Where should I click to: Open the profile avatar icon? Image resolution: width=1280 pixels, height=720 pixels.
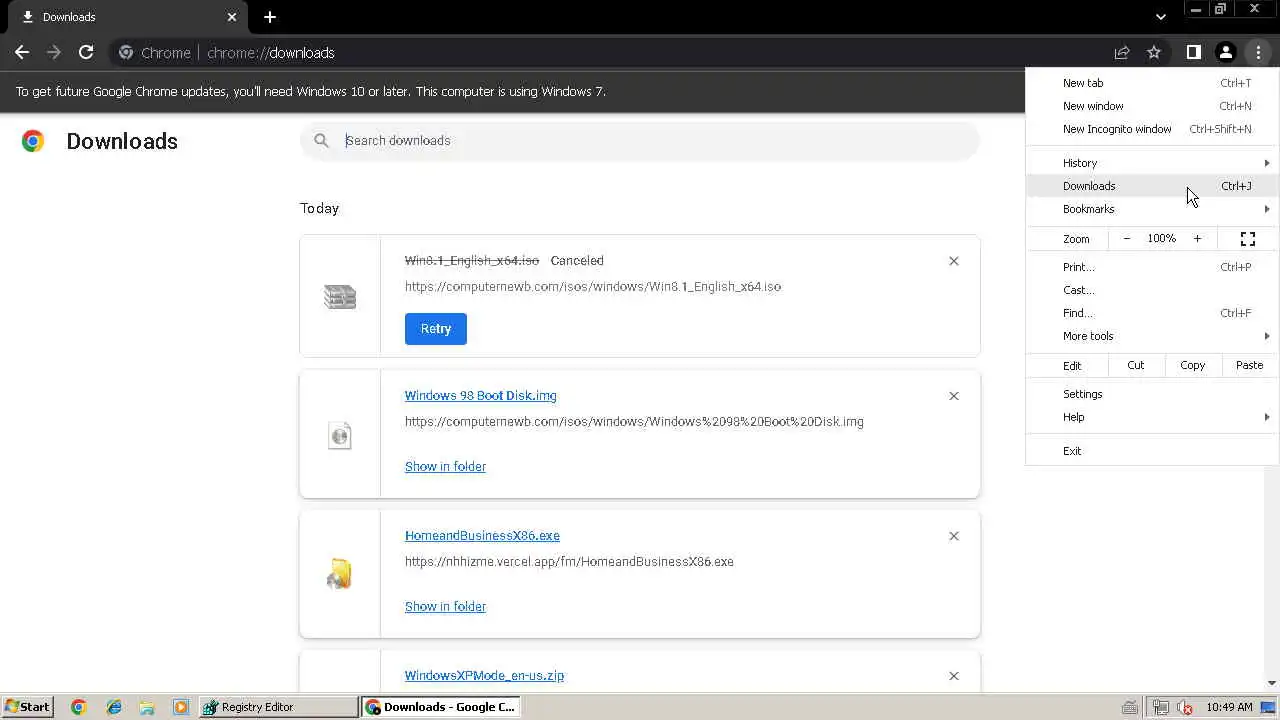point(1225,52)
